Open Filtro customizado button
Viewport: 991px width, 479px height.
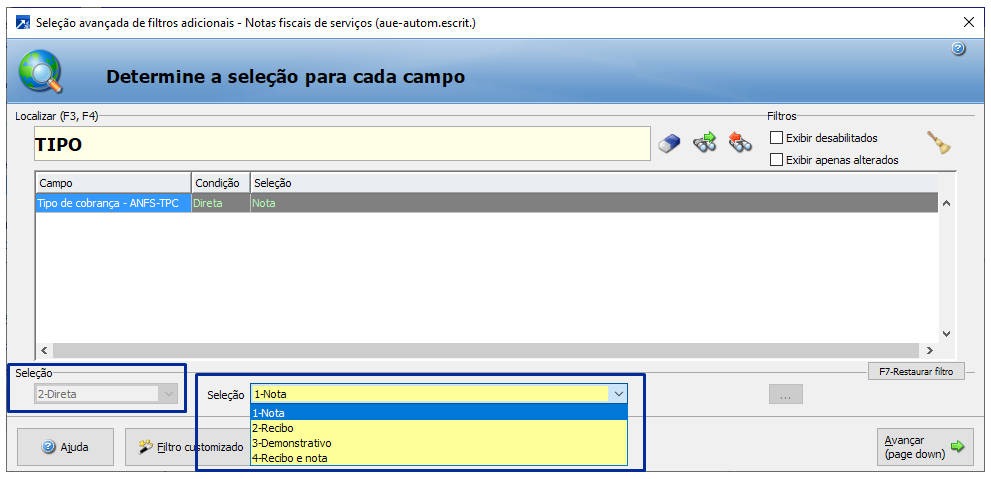pyautogui.click(x=191, y=447)
